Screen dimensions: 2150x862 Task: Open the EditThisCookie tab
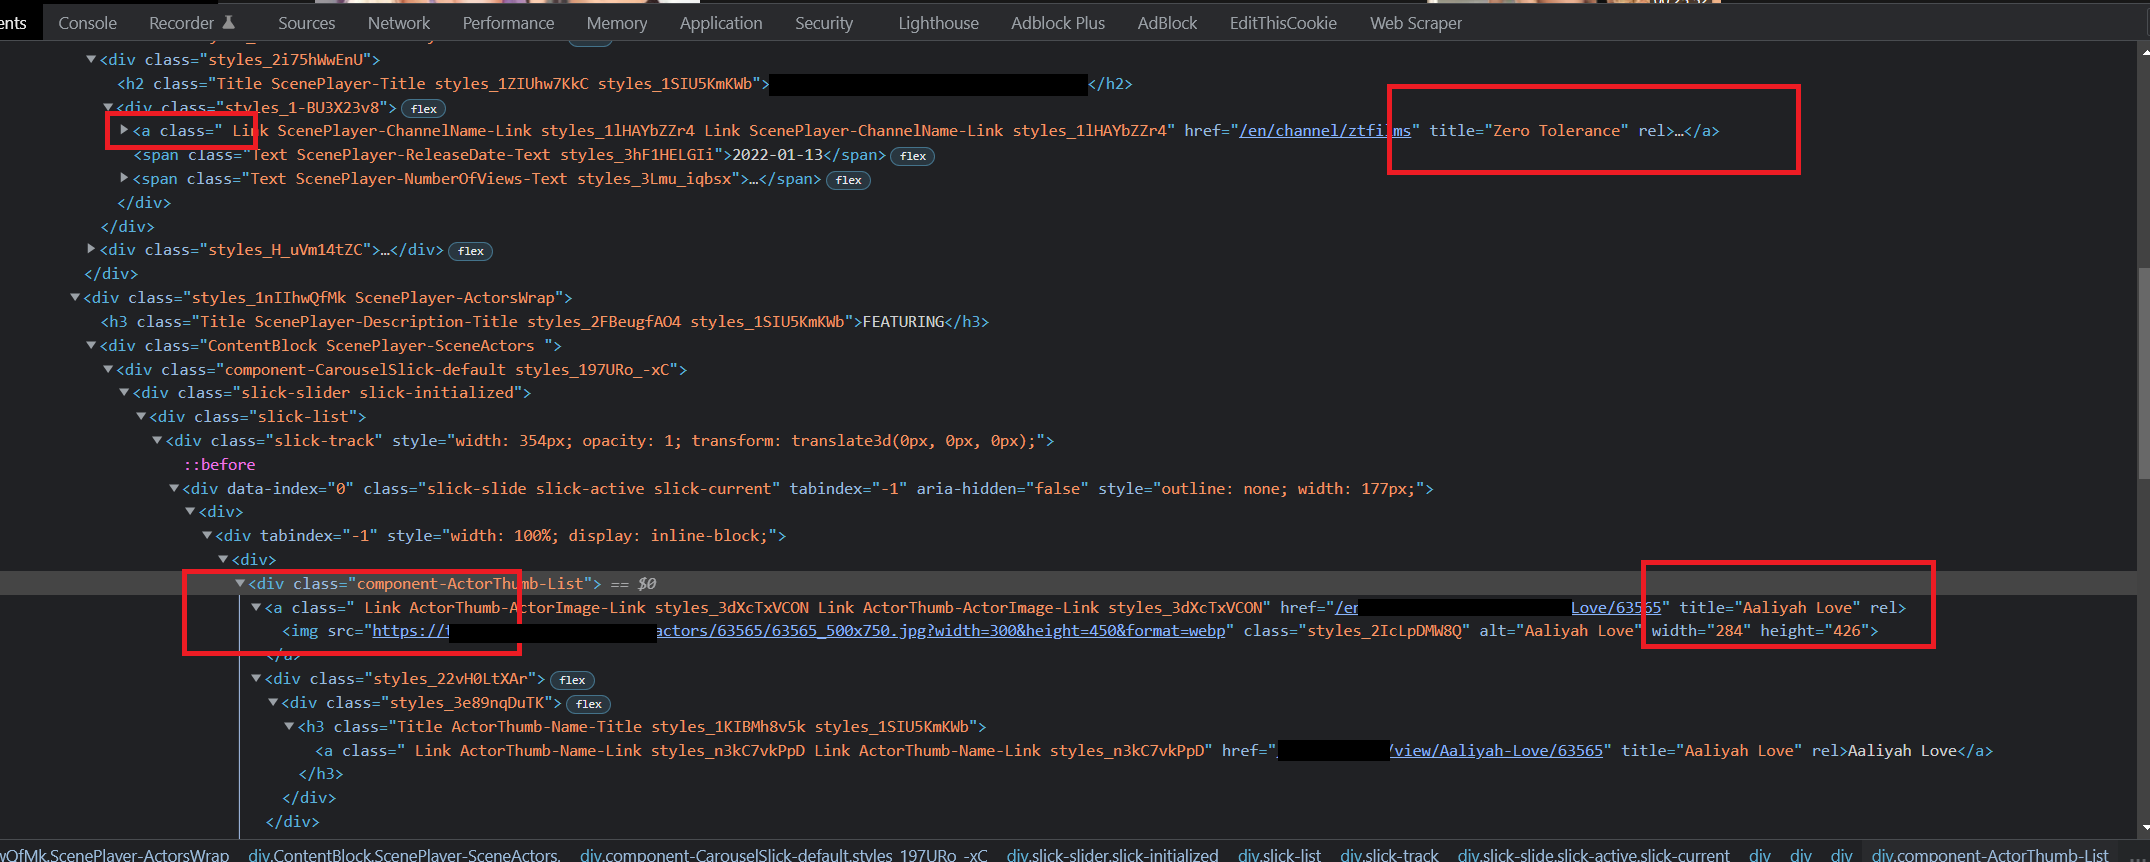click(x=1283, y=22)
